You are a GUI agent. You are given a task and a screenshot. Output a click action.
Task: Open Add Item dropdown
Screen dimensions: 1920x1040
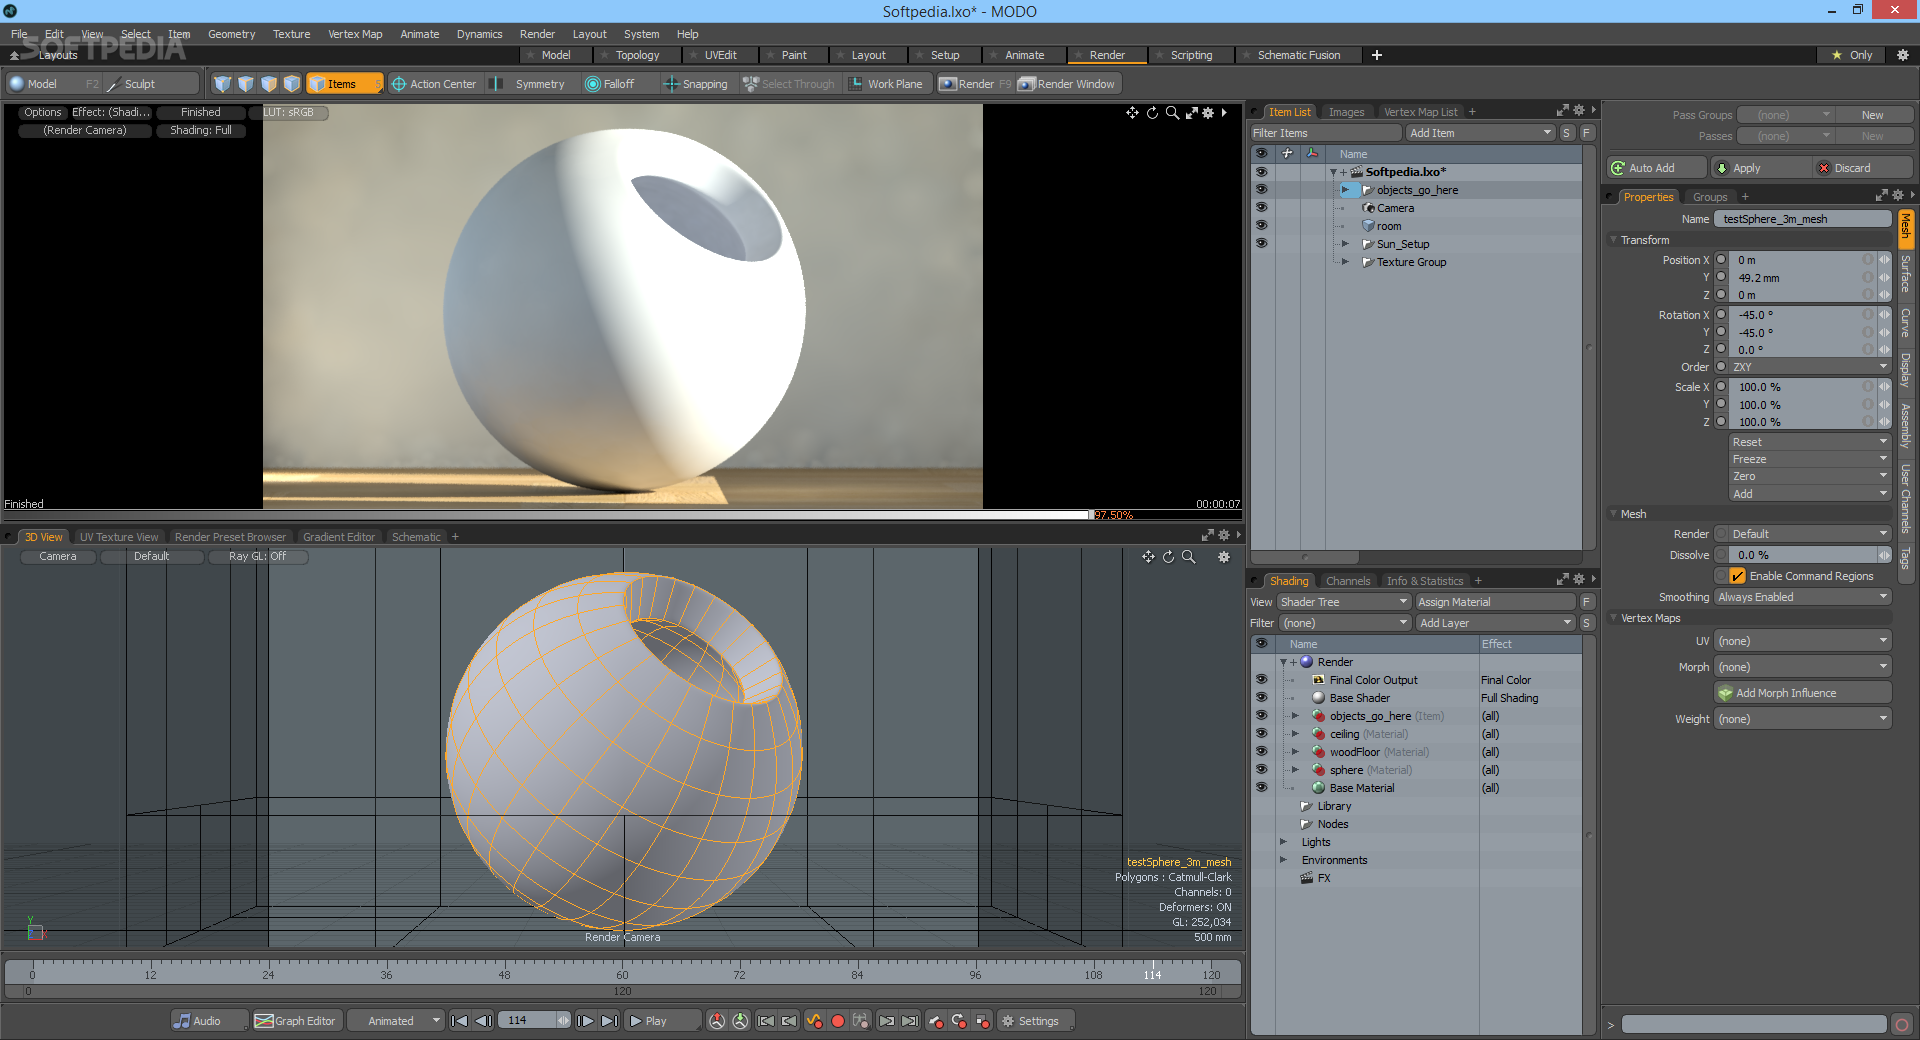[1480, 133]
